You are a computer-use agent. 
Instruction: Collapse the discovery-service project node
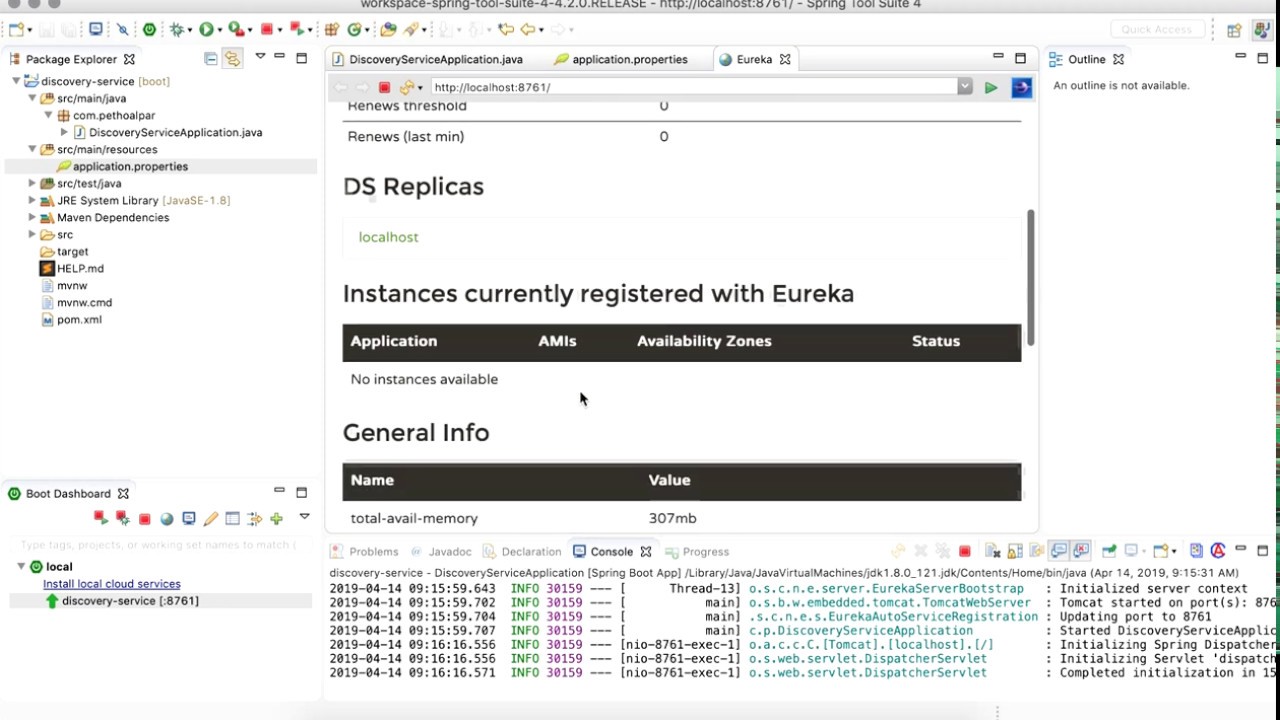pyautogui.click(x=17, y=81)
